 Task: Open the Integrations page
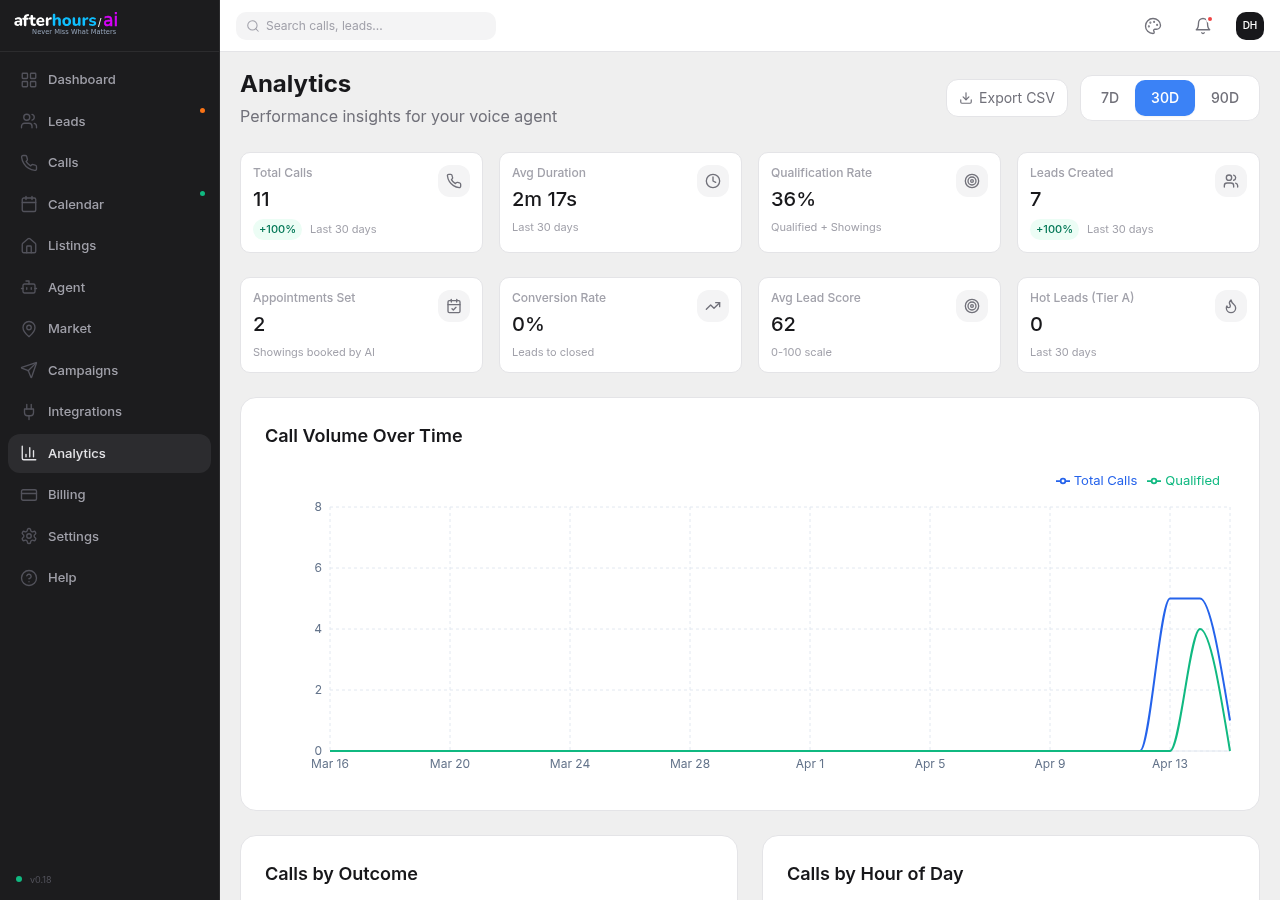point(85,411)
